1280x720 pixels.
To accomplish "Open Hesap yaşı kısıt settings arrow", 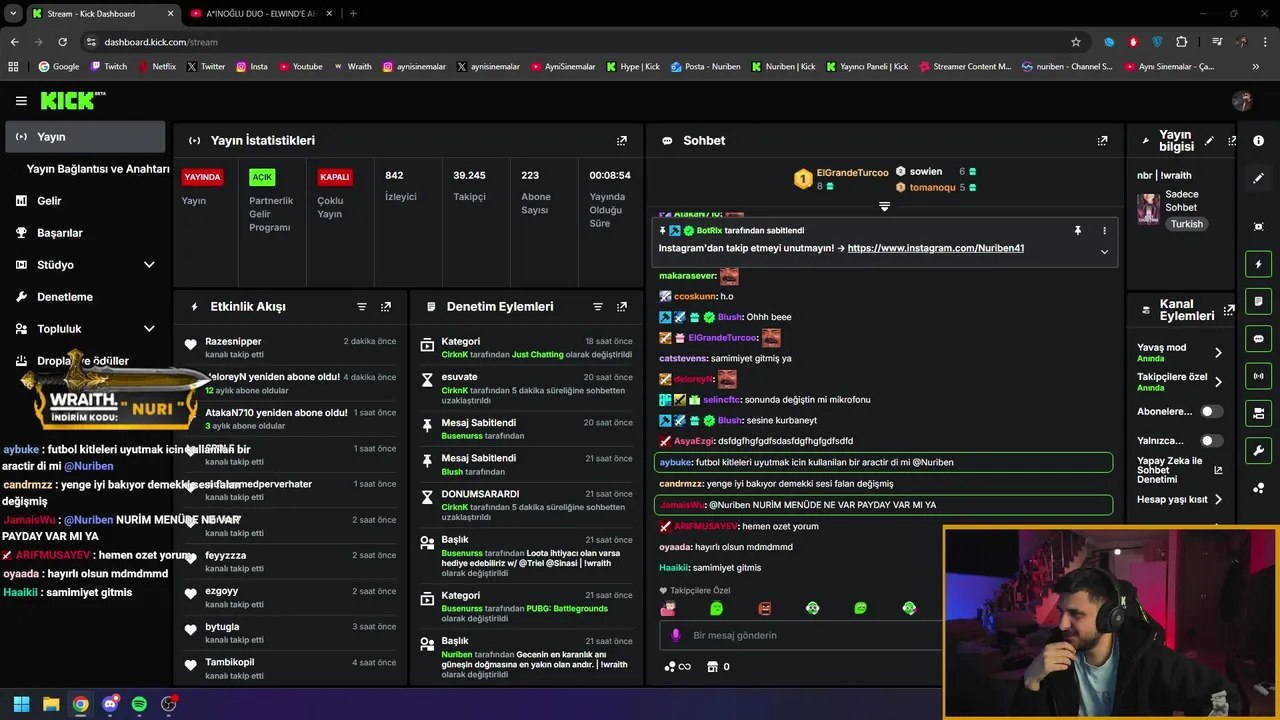I will (1218, 499).
